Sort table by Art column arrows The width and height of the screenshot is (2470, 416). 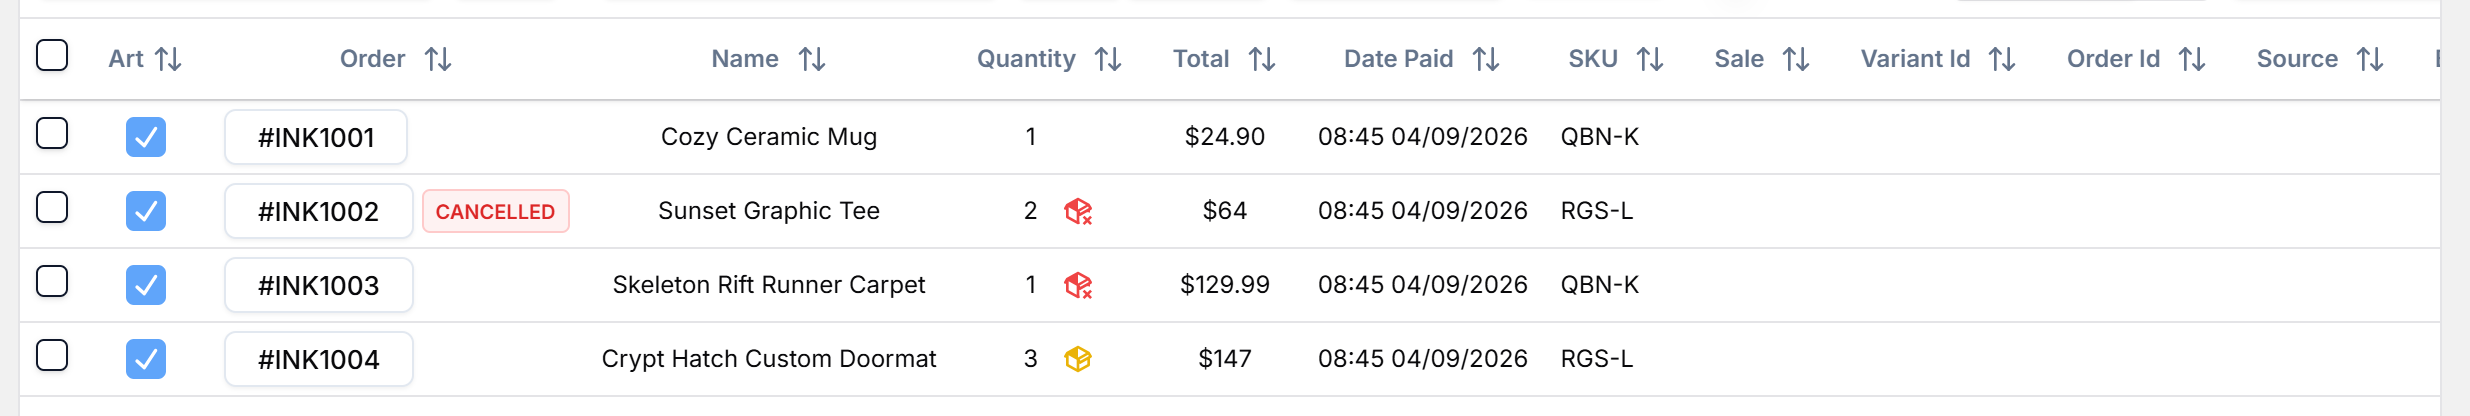169,59
